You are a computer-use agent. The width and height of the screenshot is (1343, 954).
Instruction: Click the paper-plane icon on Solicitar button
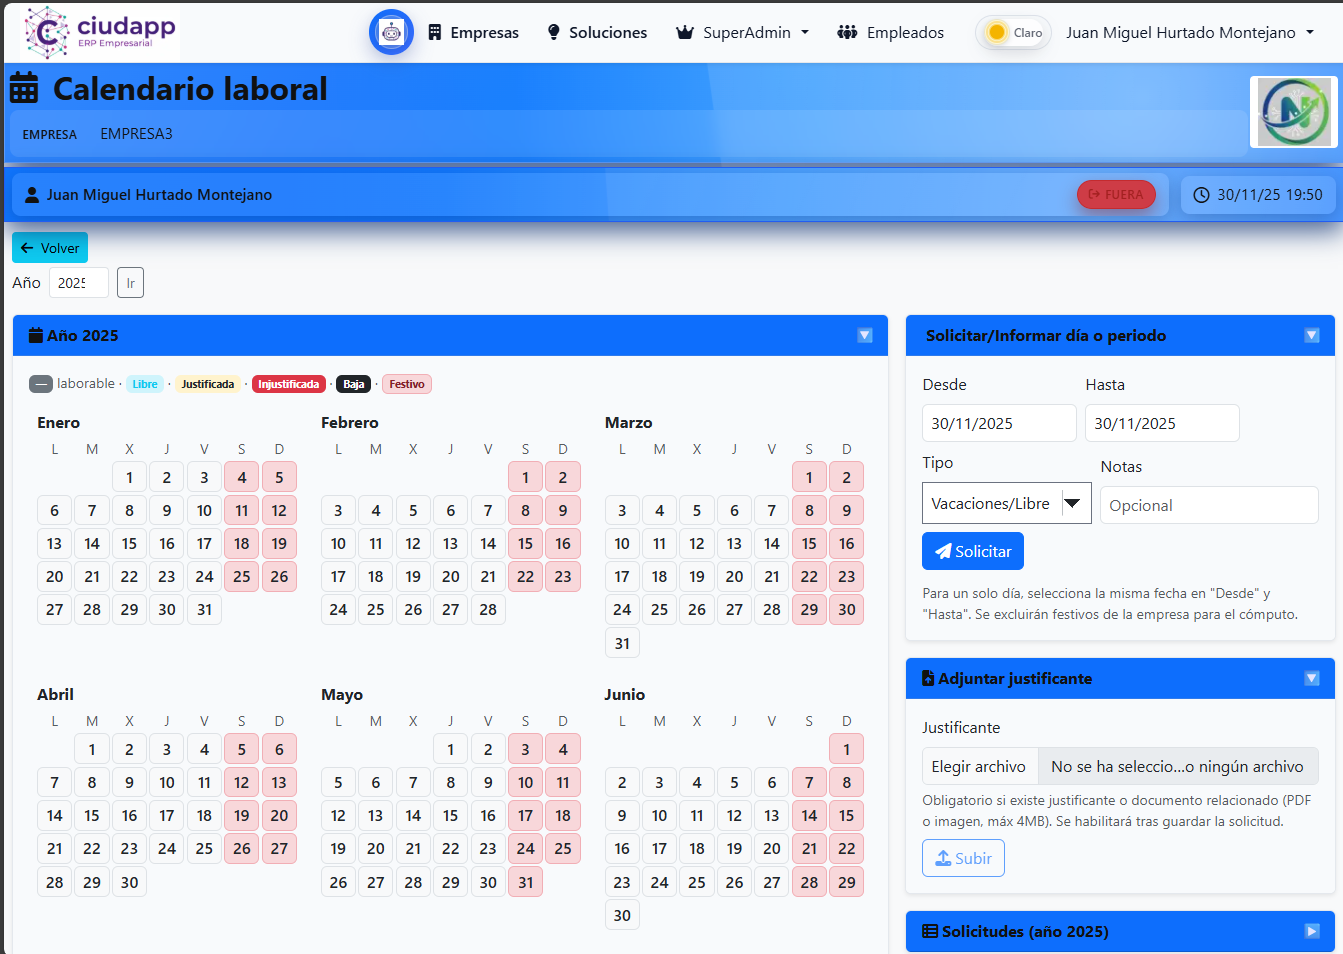click(x=945, y=551)
